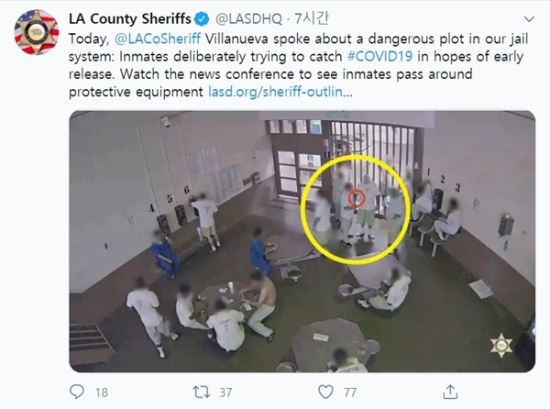Click the sheriff star watermark in video
This screenshot has height=409, width=550.
pyautogui.click(x=501, y=346)
